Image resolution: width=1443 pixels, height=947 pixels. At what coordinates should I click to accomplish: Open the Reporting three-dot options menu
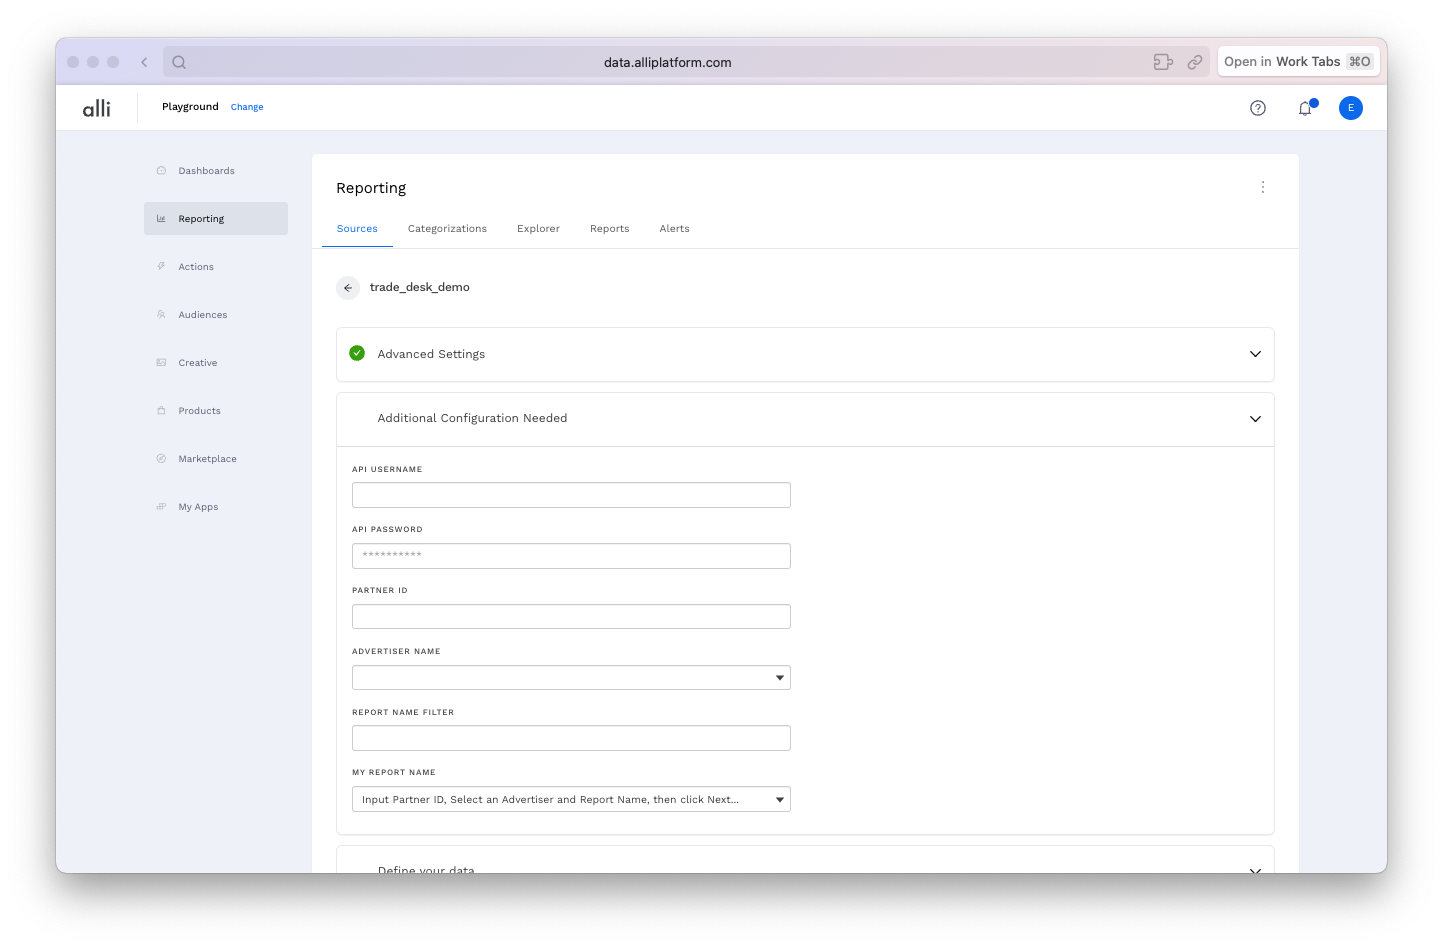(x=1263, y=187)
